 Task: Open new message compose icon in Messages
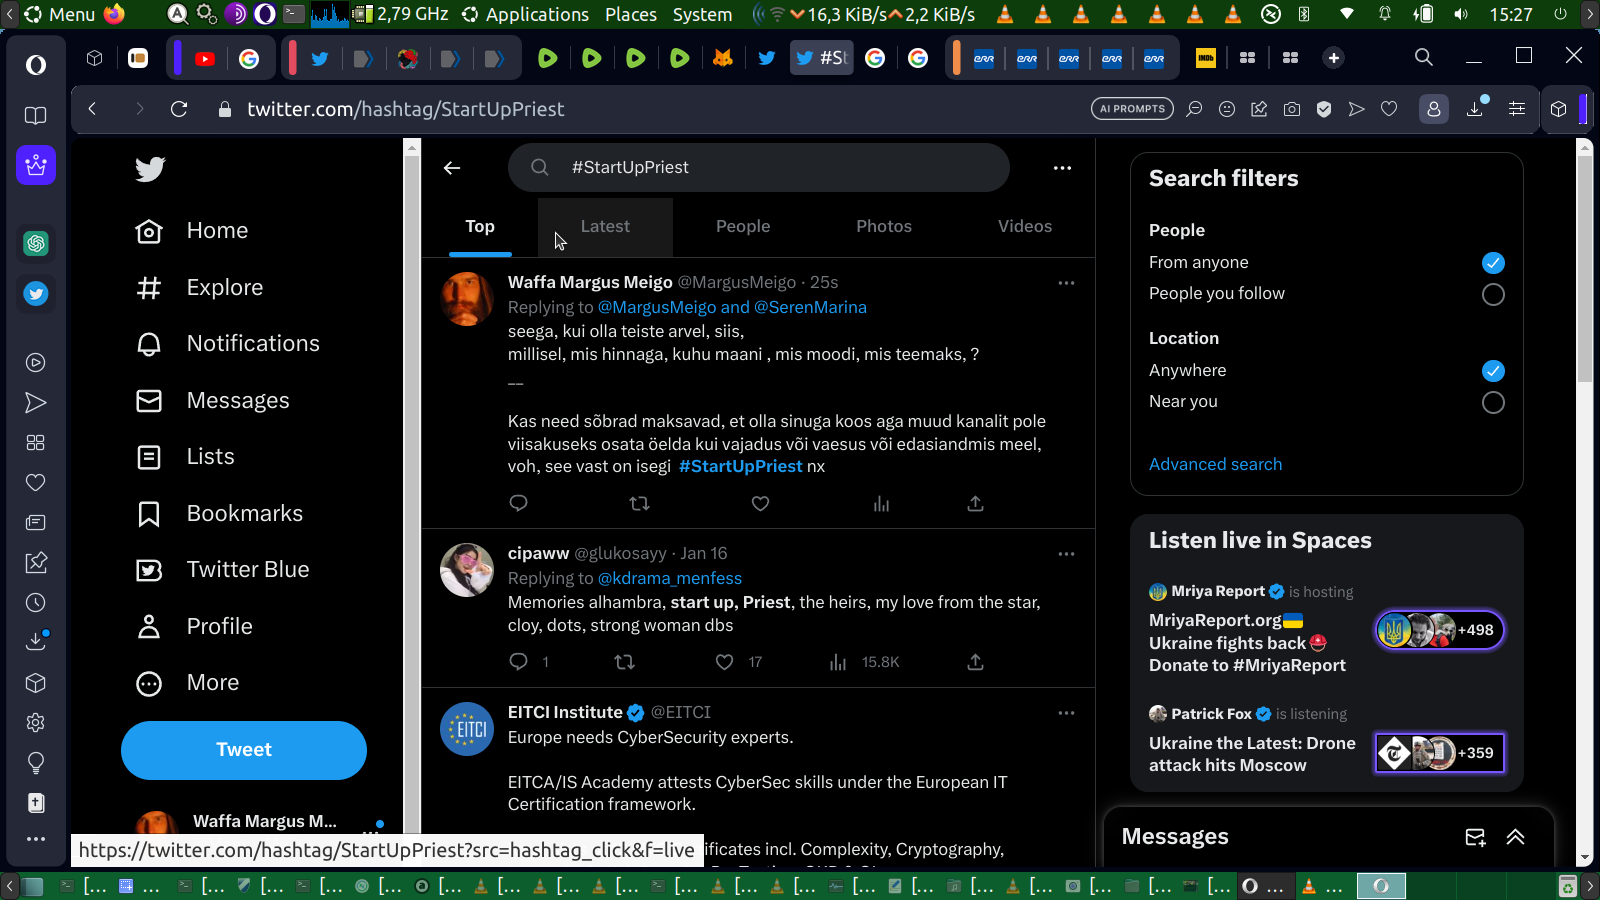(x=1475, y=837)
